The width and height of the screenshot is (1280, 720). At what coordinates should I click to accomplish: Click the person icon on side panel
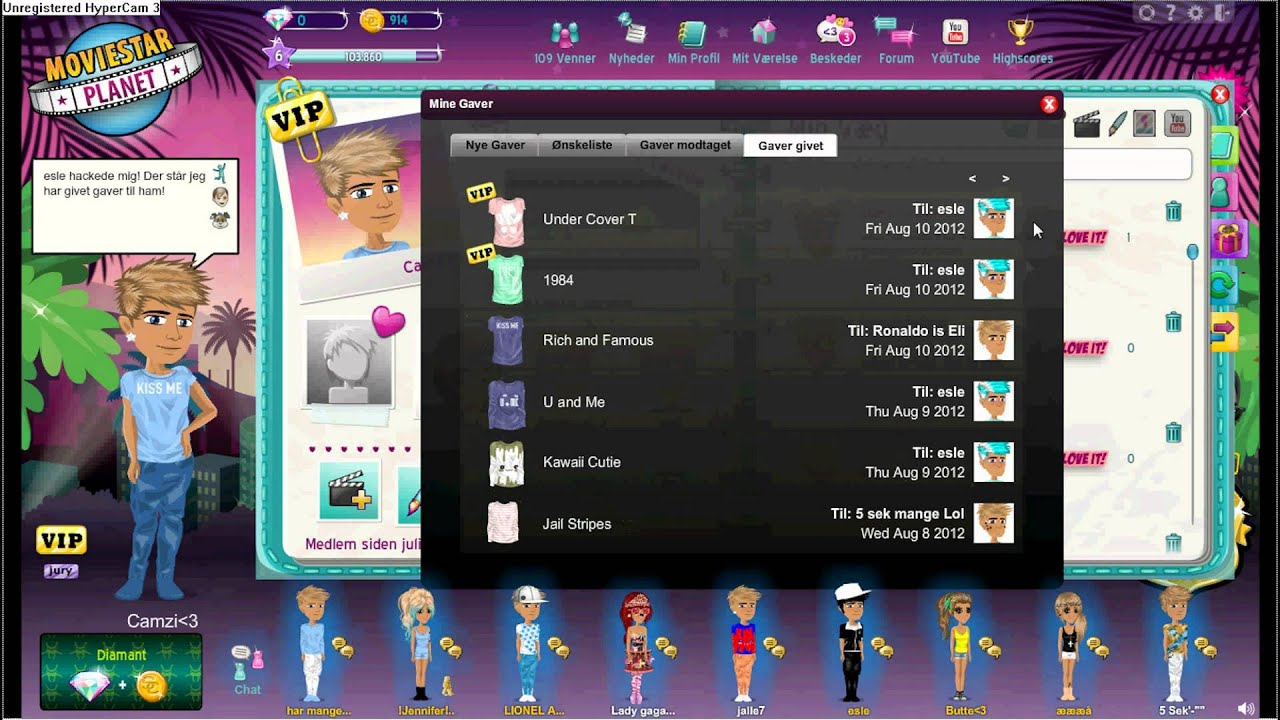pyautogui.click(x=1223, y=191)
